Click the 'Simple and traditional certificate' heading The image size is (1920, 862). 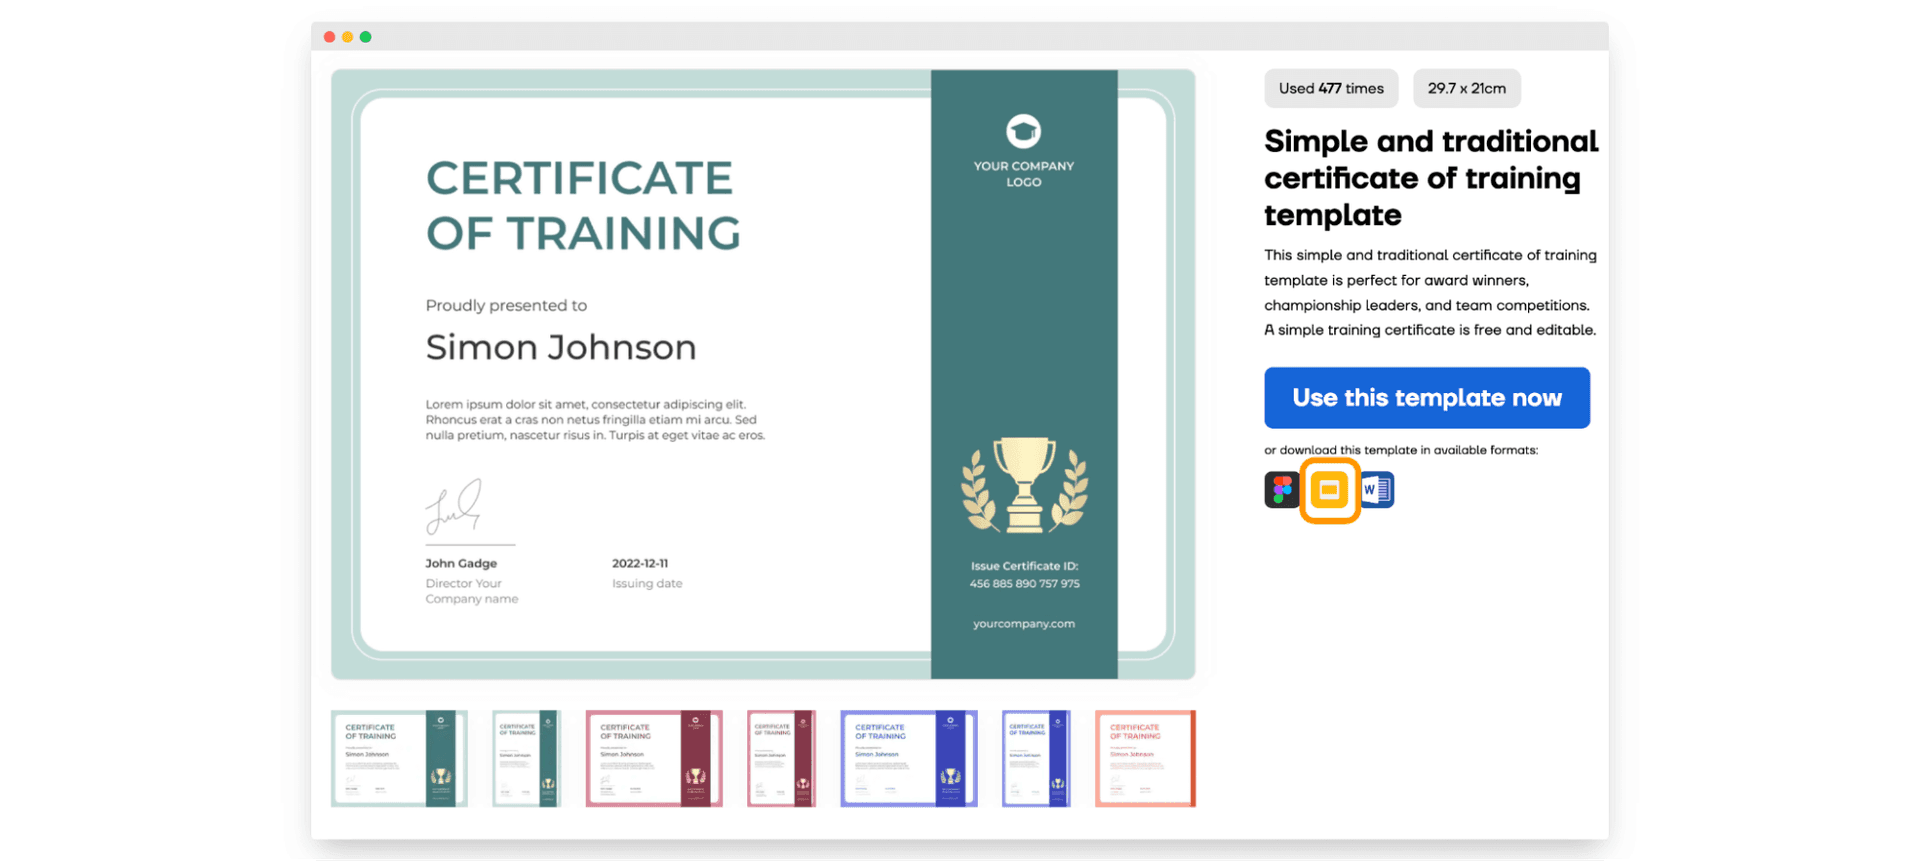pos(1430,178)
